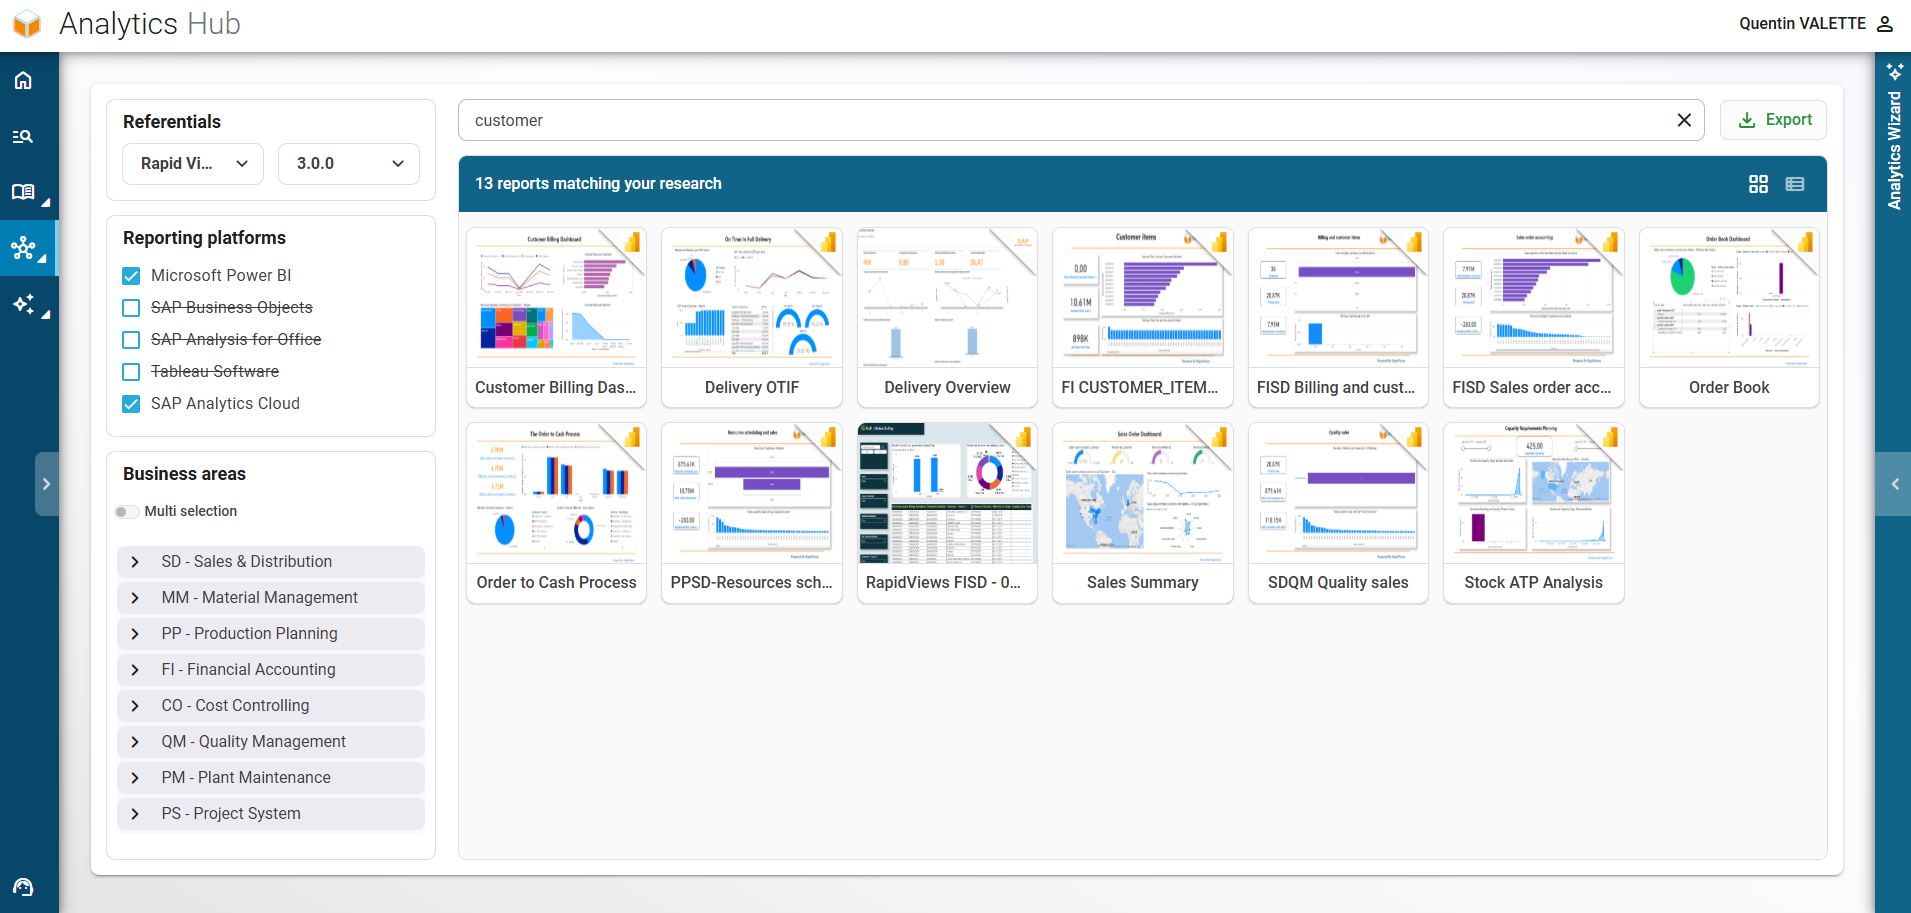Open Stock ATP Analysis report

[x=1533, y=513]
